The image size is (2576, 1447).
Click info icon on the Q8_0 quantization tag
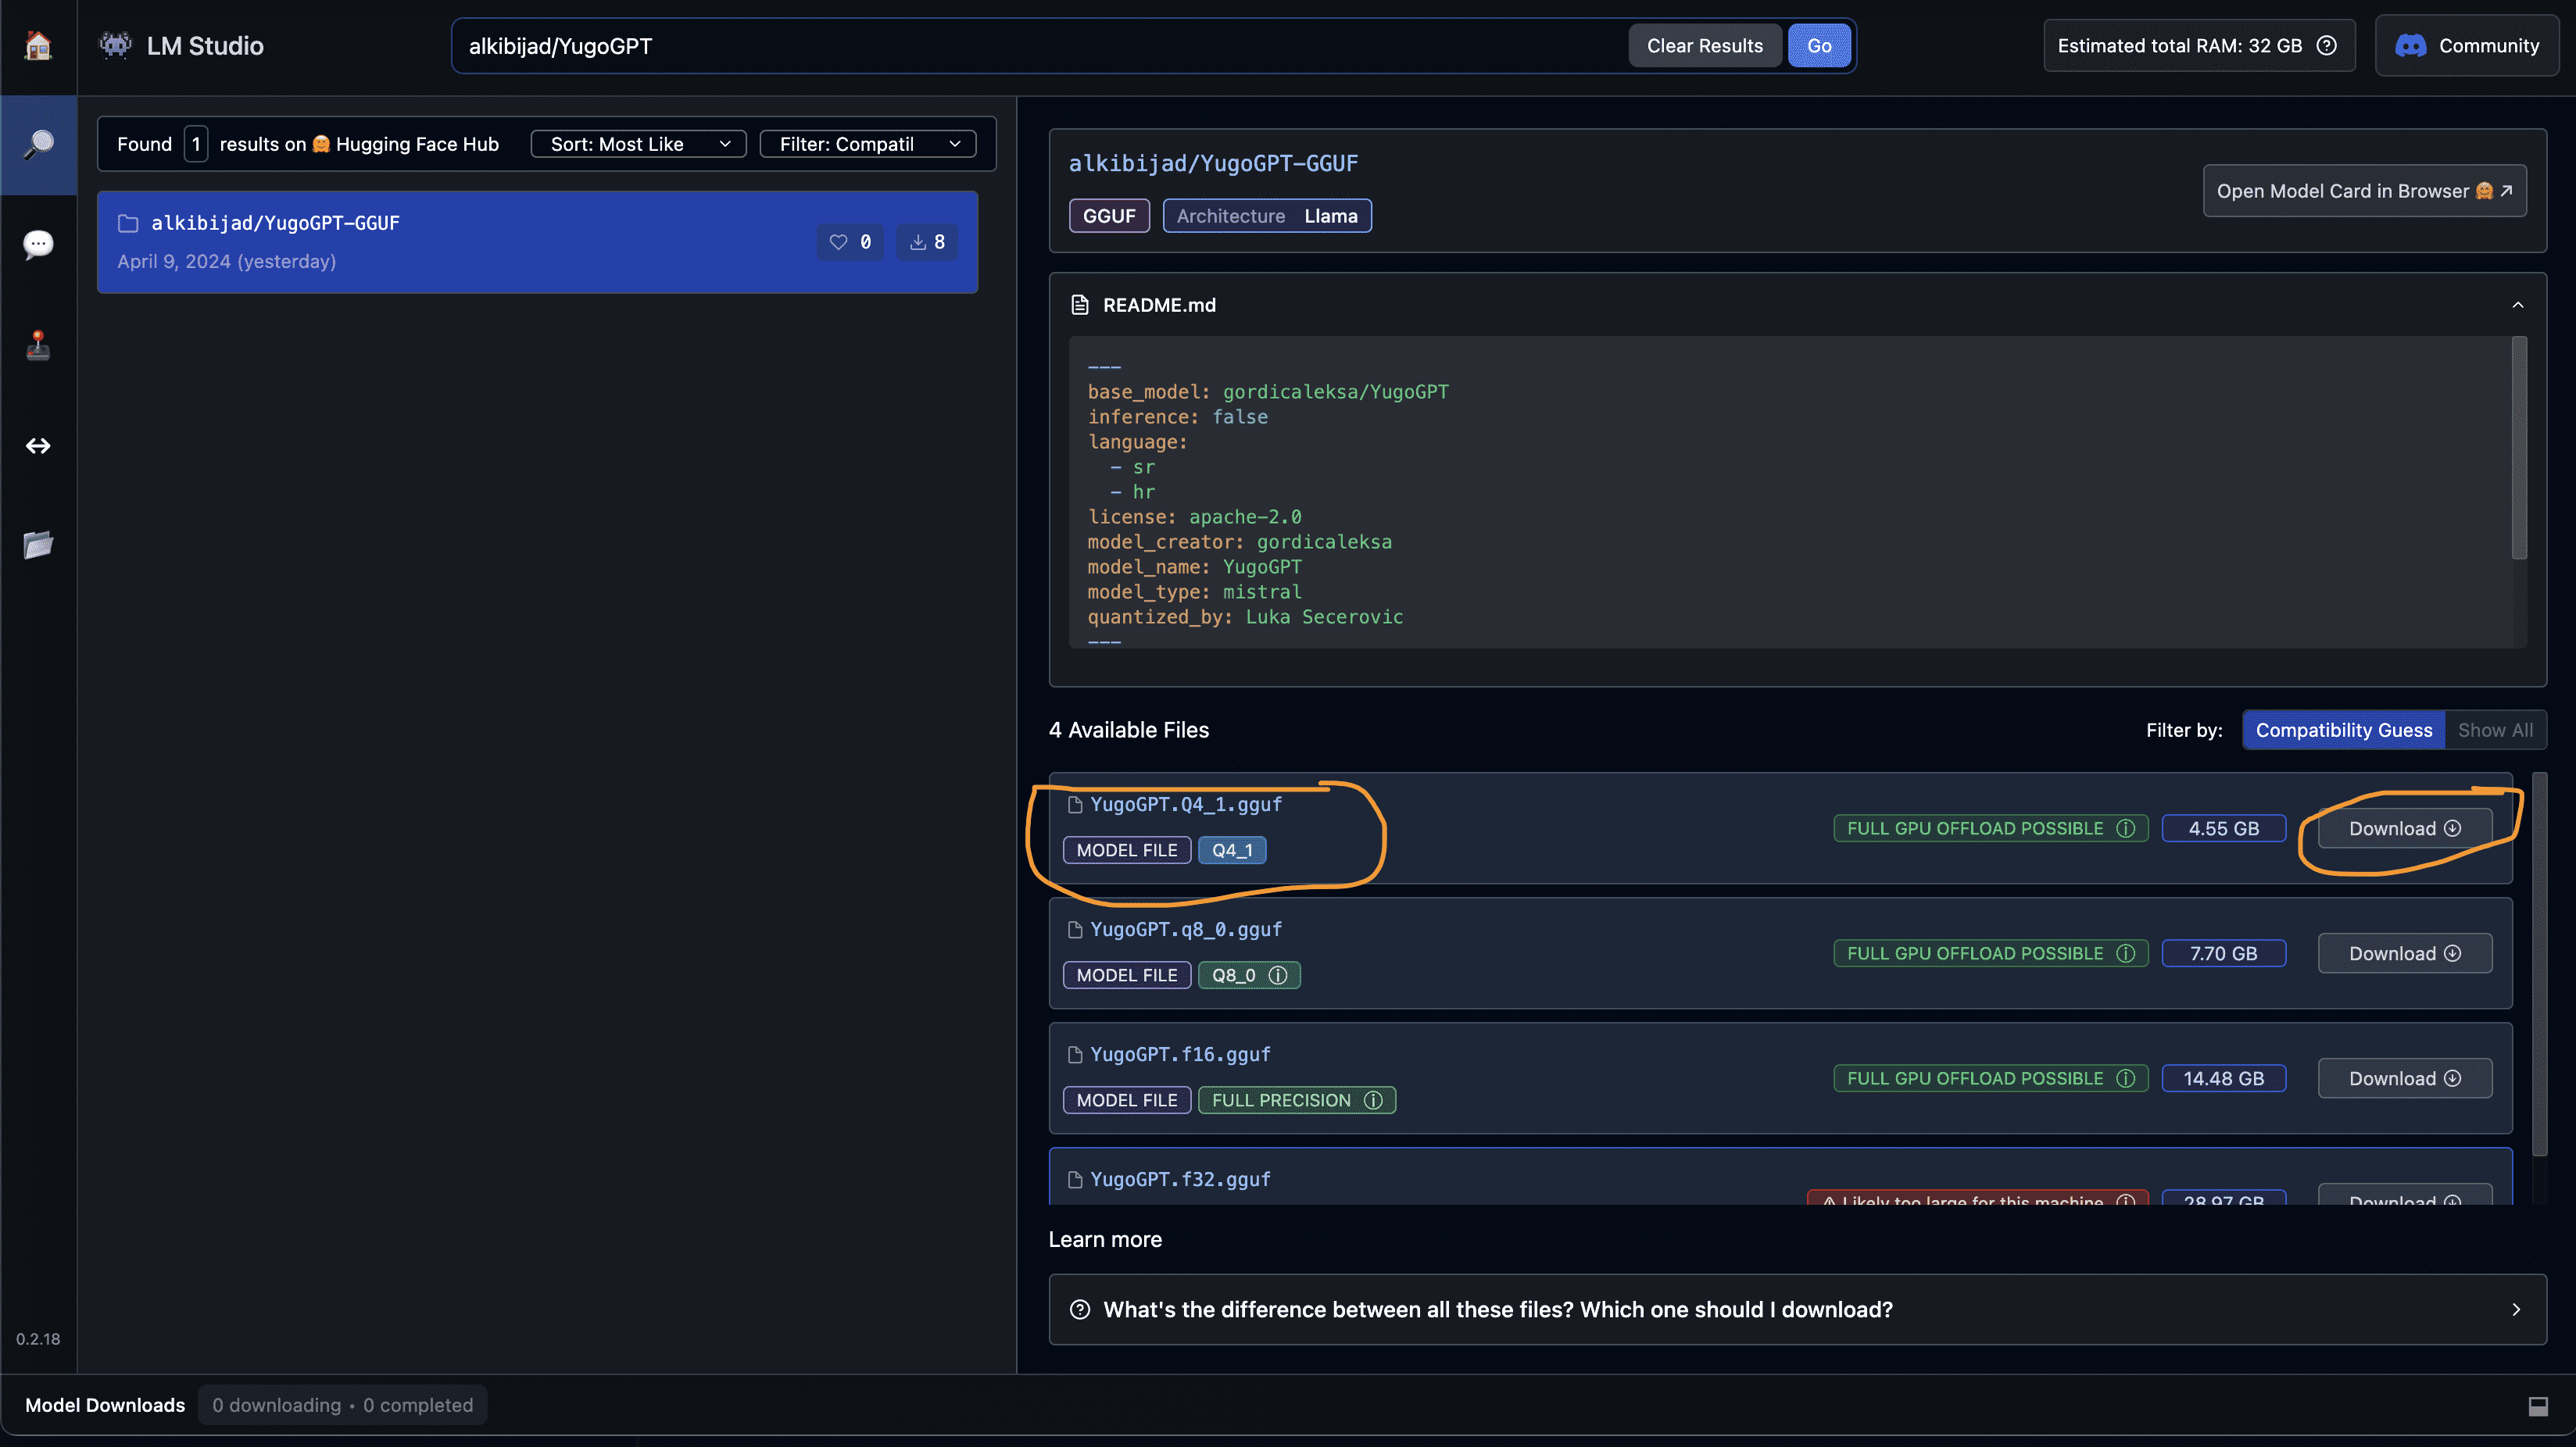[x=1277, y=976]
